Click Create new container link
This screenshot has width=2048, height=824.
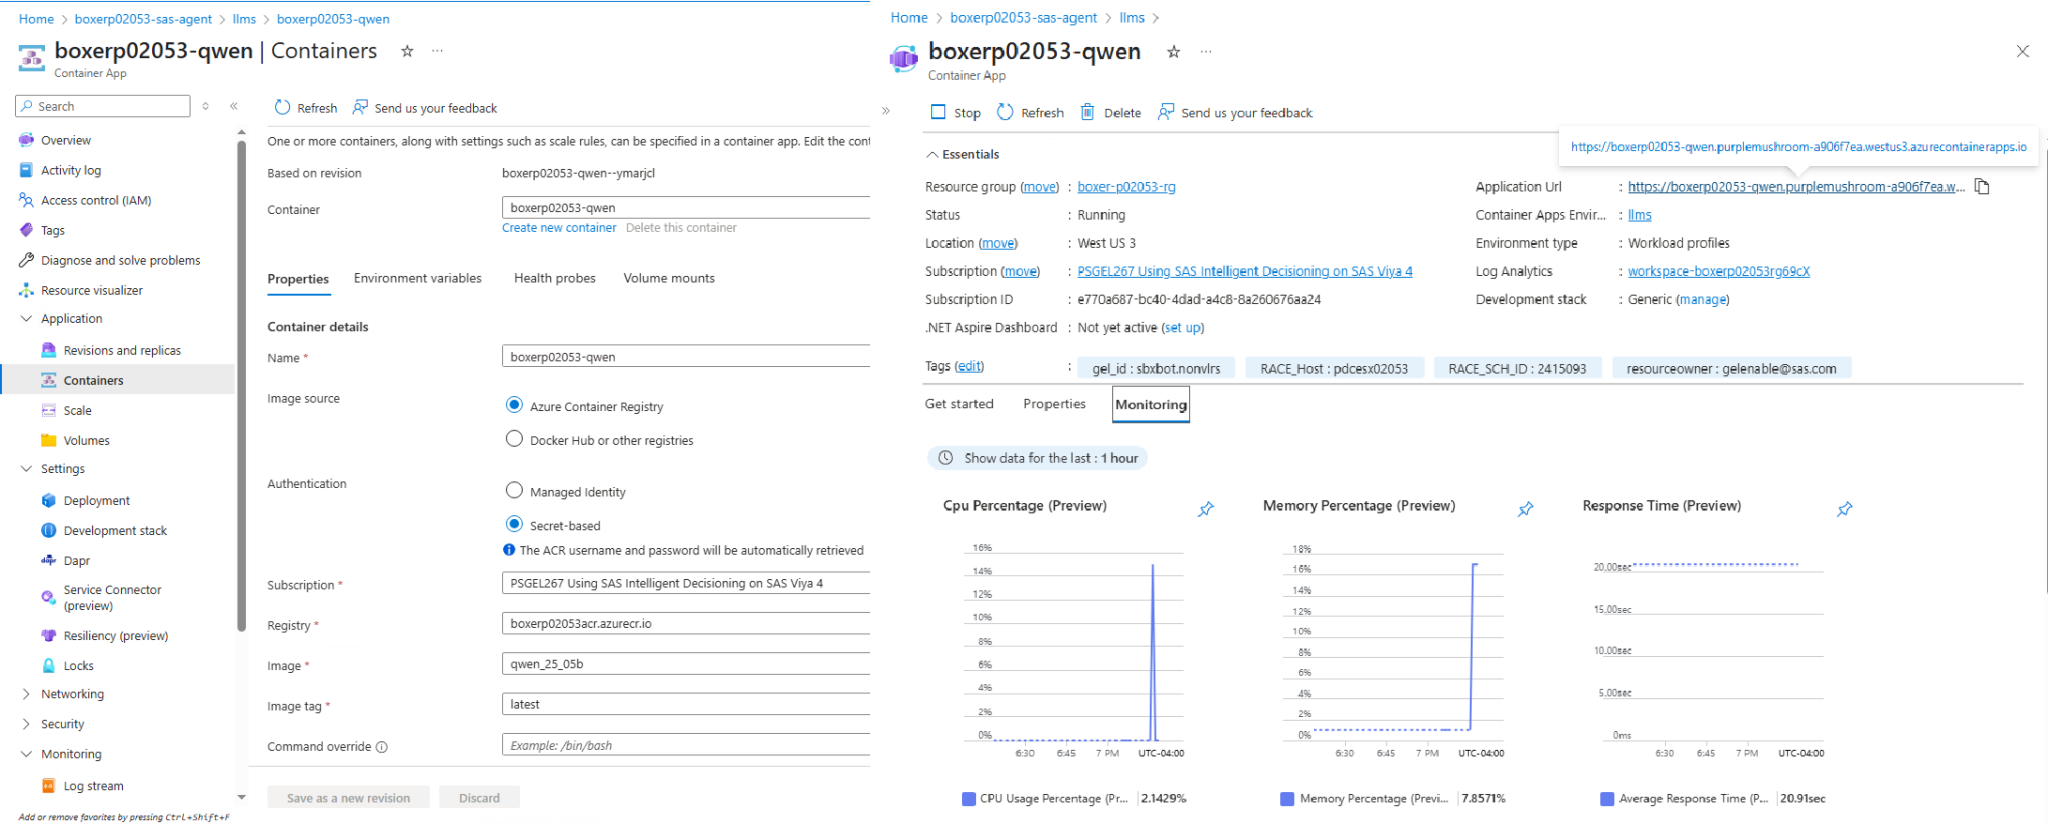(x=559, y=228)
